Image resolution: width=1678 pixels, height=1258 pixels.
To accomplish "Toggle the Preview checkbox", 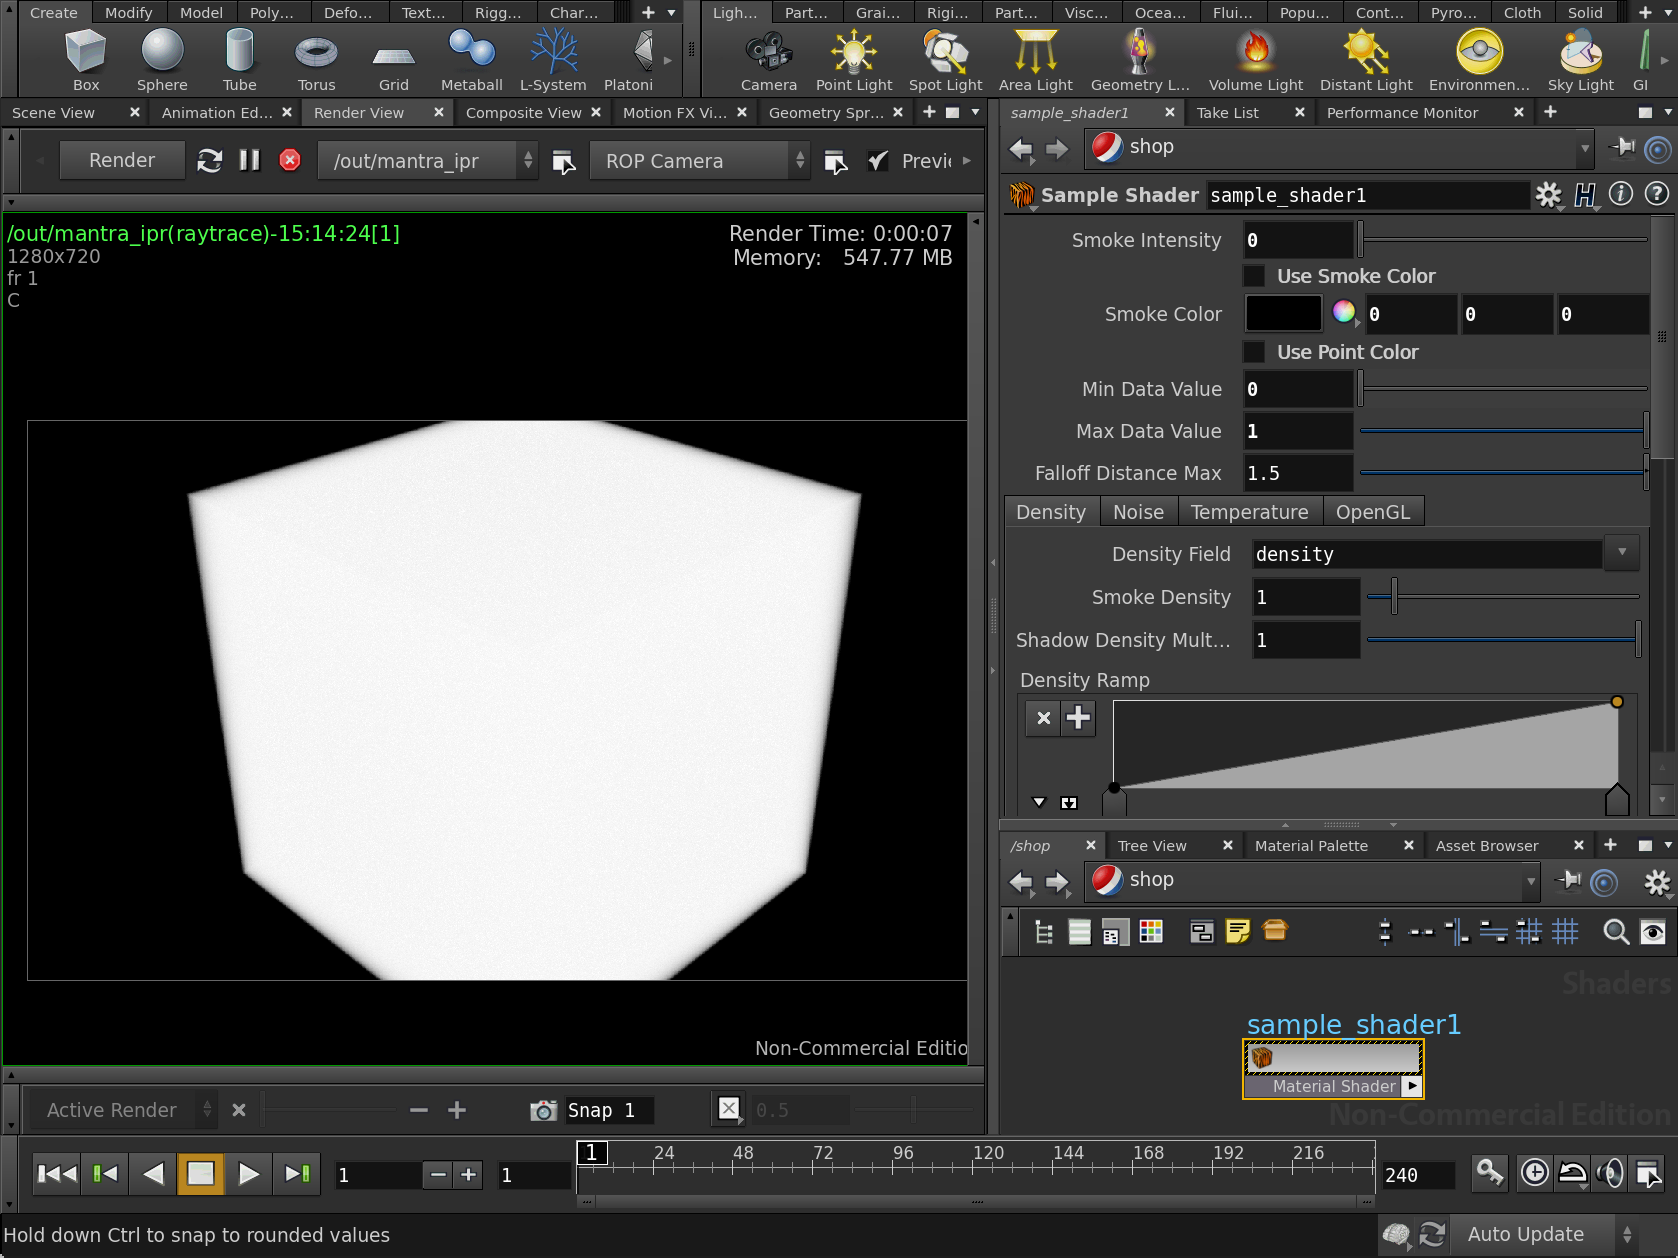I will pos(878,161).
